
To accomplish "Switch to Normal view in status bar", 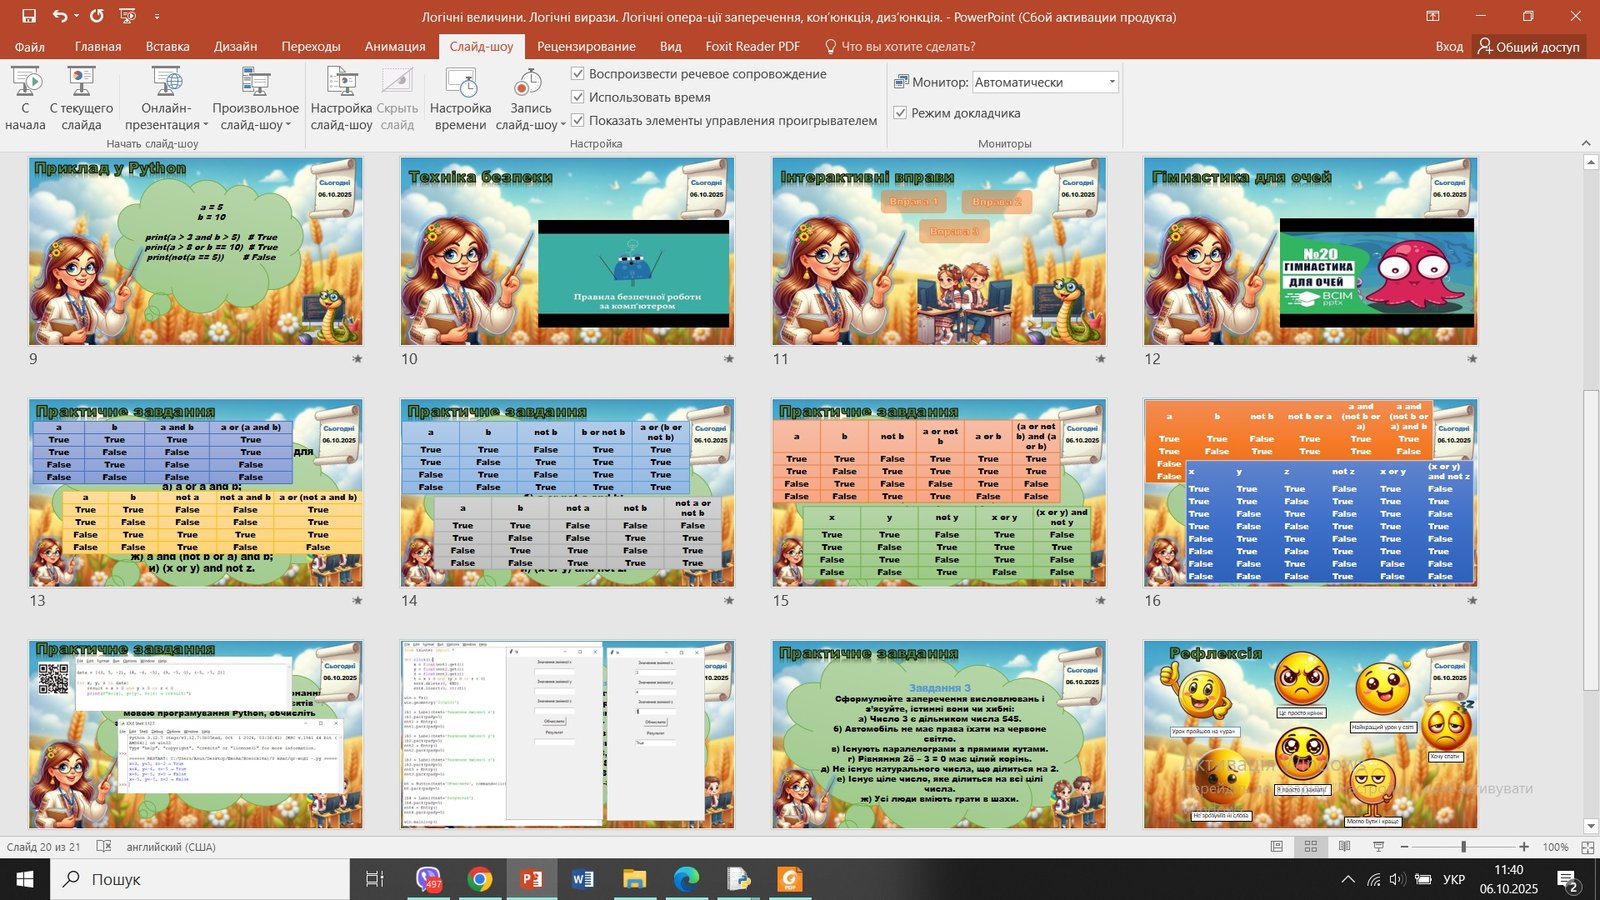I will click(x=1277, y=847).
